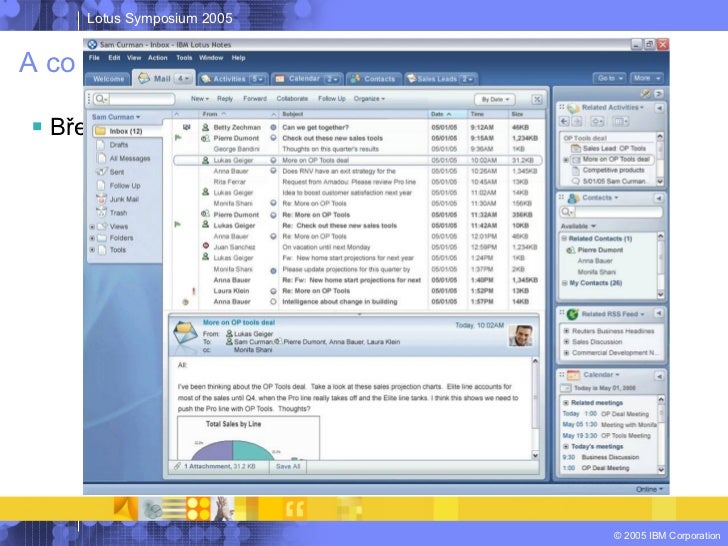Screen dimensions: 728x546
Task: Click the sender photo thumbnail in the preview
Action: pos(520,335)
